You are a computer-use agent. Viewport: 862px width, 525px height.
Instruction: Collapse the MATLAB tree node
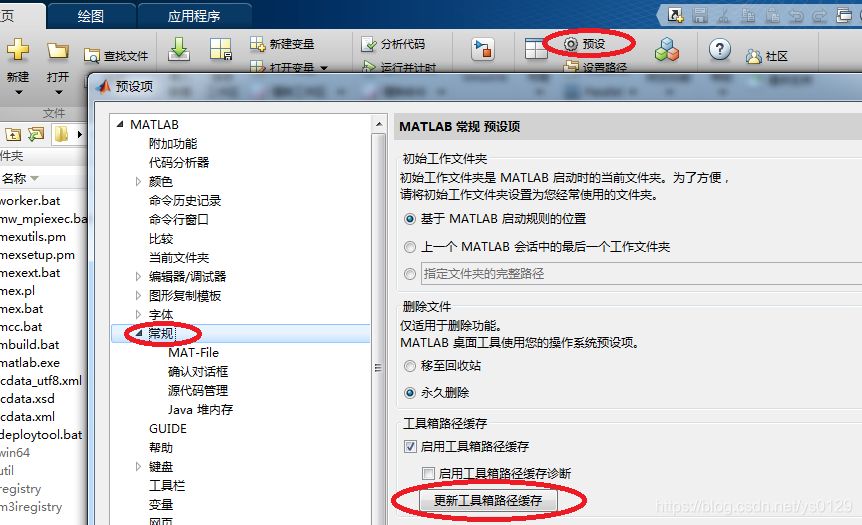(x=120, y=125)
